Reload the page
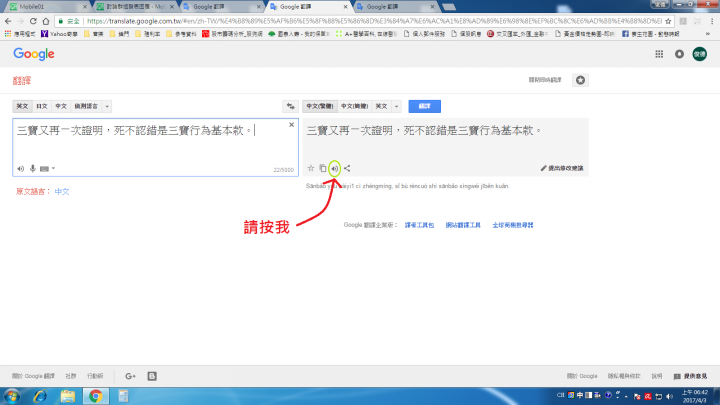 coord(33,21)
